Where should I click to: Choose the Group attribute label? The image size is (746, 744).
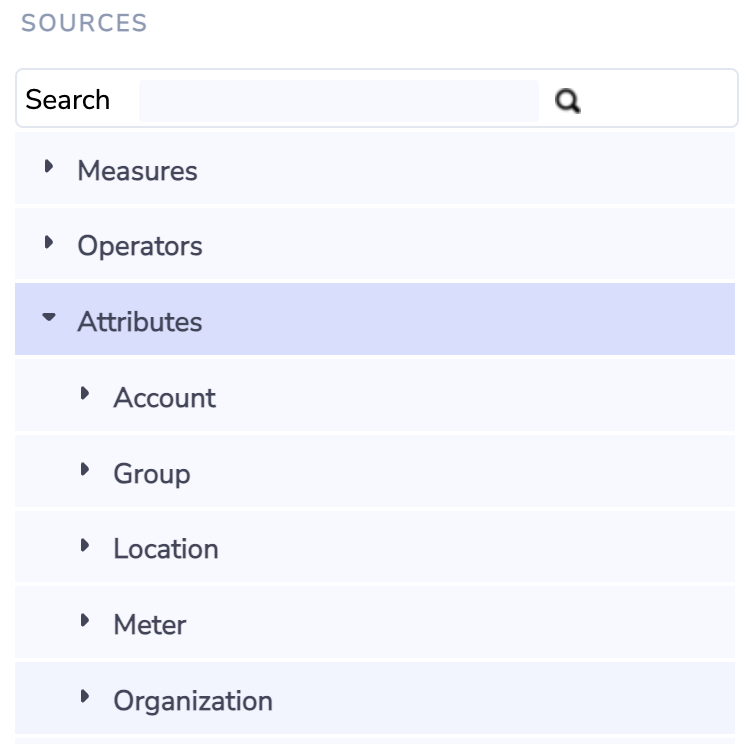(152, 474)
